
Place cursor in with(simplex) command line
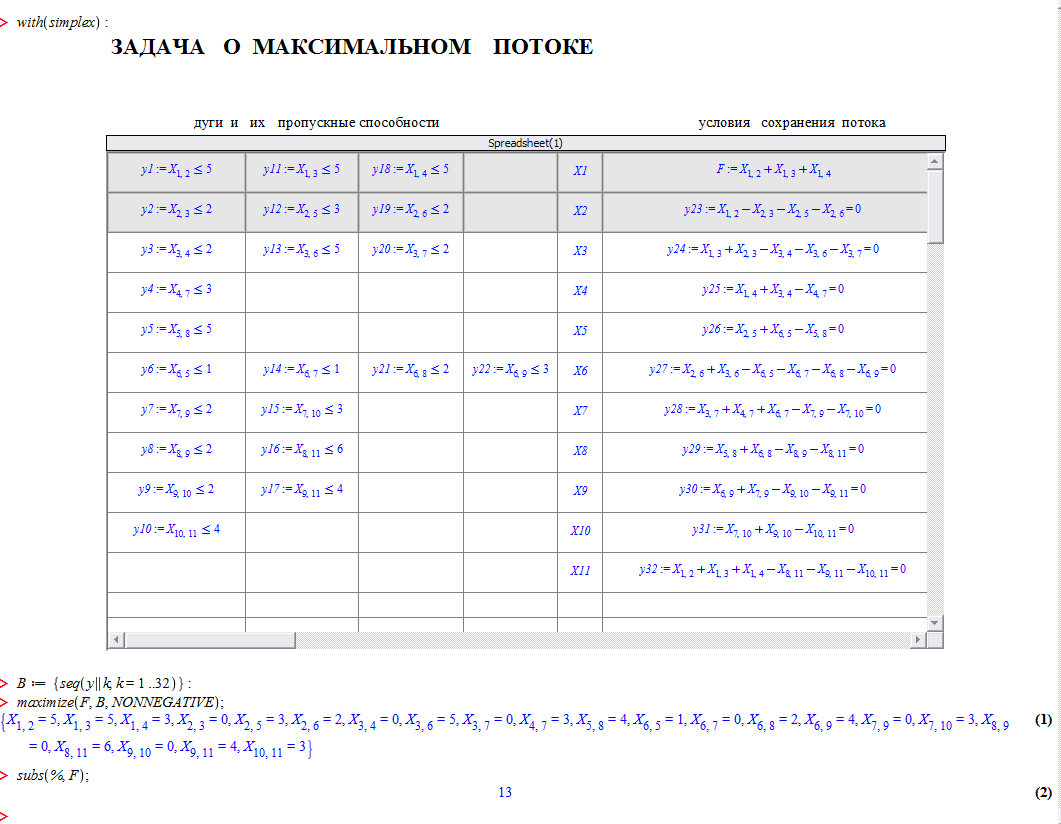point(62,22)
